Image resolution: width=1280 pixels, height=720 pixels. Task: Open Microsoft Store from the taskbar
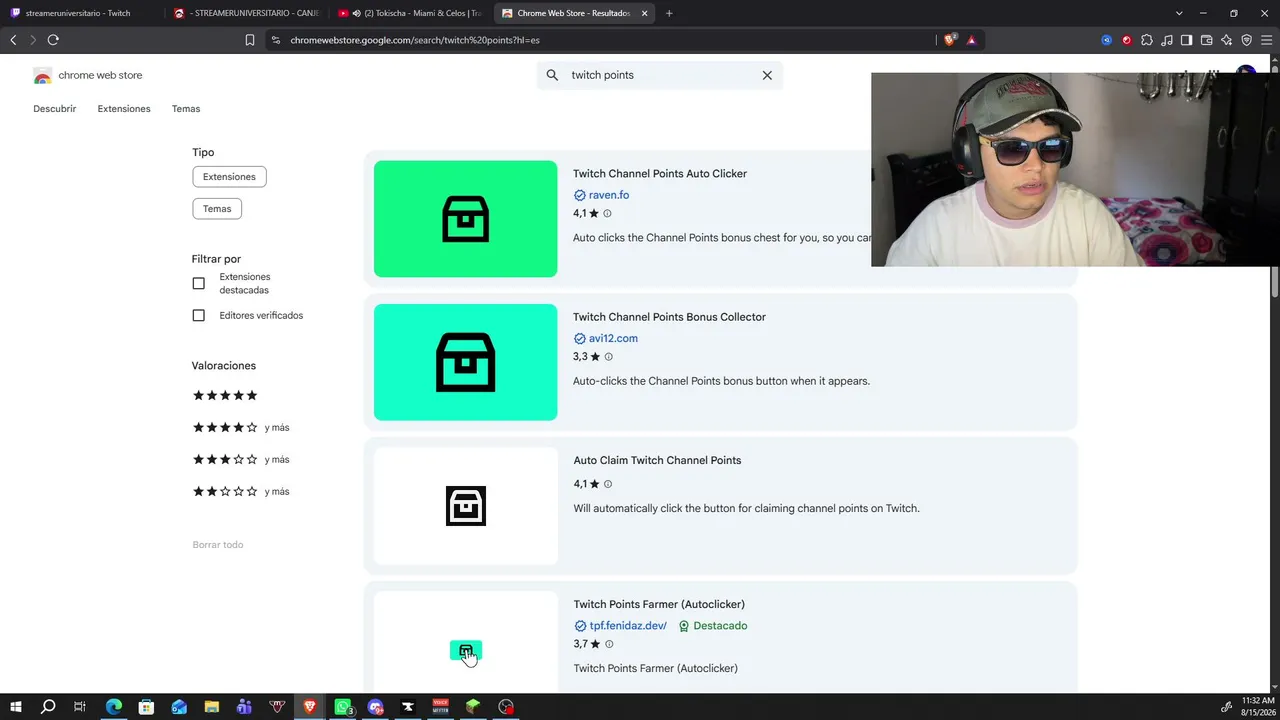coord(146,707)
